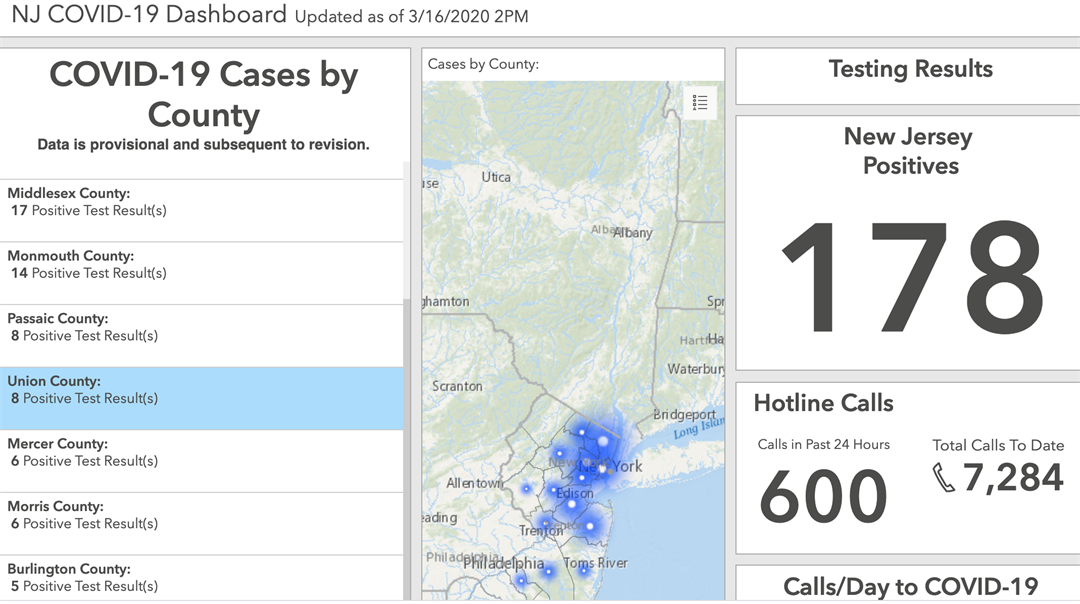Click the Scranton label on the map
The width and height of the screenshot is (1080, 604).
pos(457,386)
